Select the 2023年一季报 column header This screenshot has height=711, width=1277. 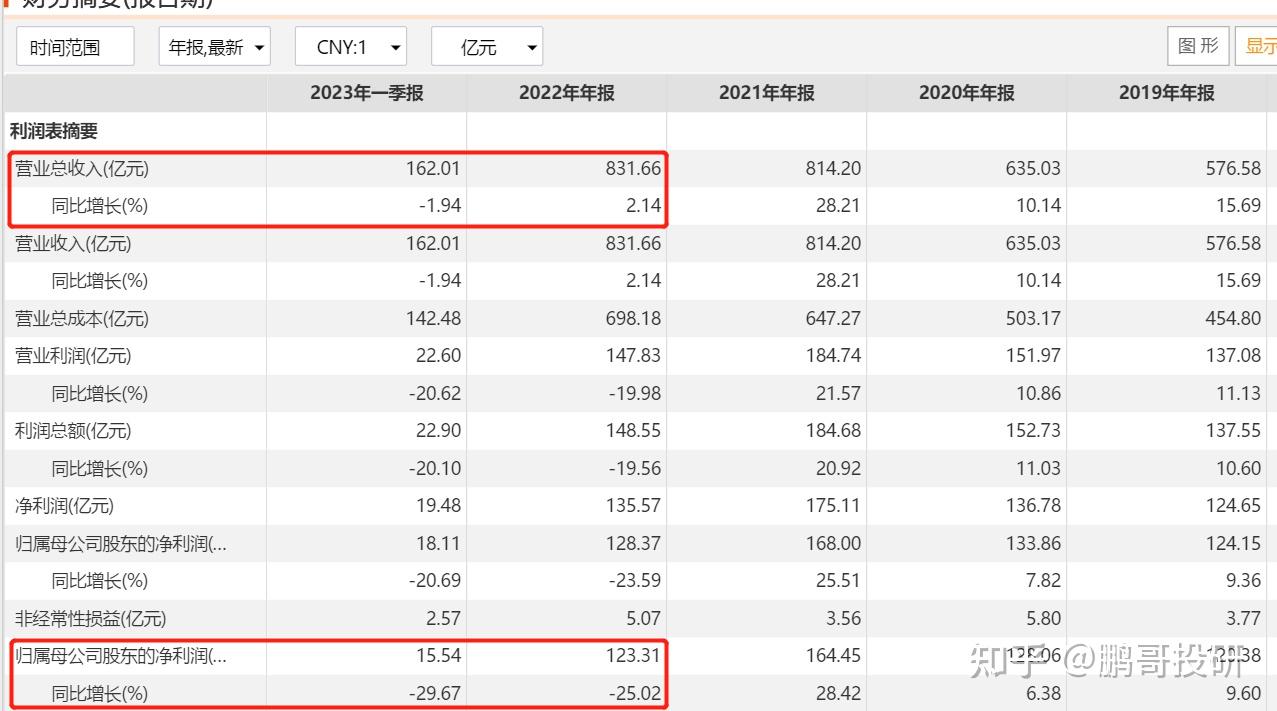coord(367,93)
